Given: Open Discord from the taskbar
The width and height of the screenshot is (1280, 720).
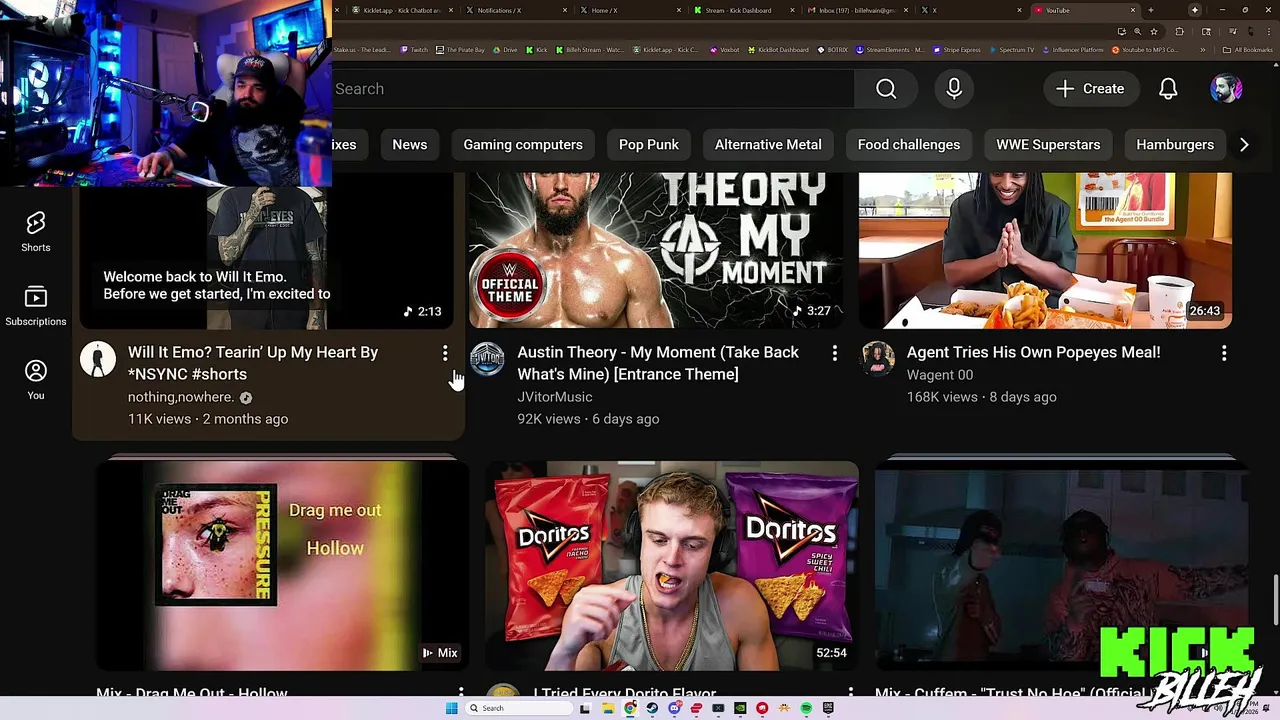Looking at the screenshot, I should 674,708.
